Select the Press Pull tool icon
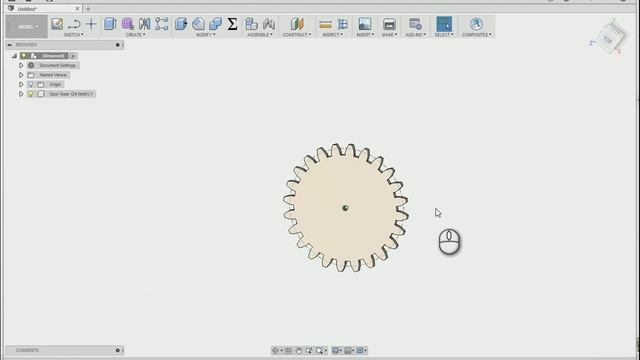This screenshot has height=360, width=640. pos(181,24)
